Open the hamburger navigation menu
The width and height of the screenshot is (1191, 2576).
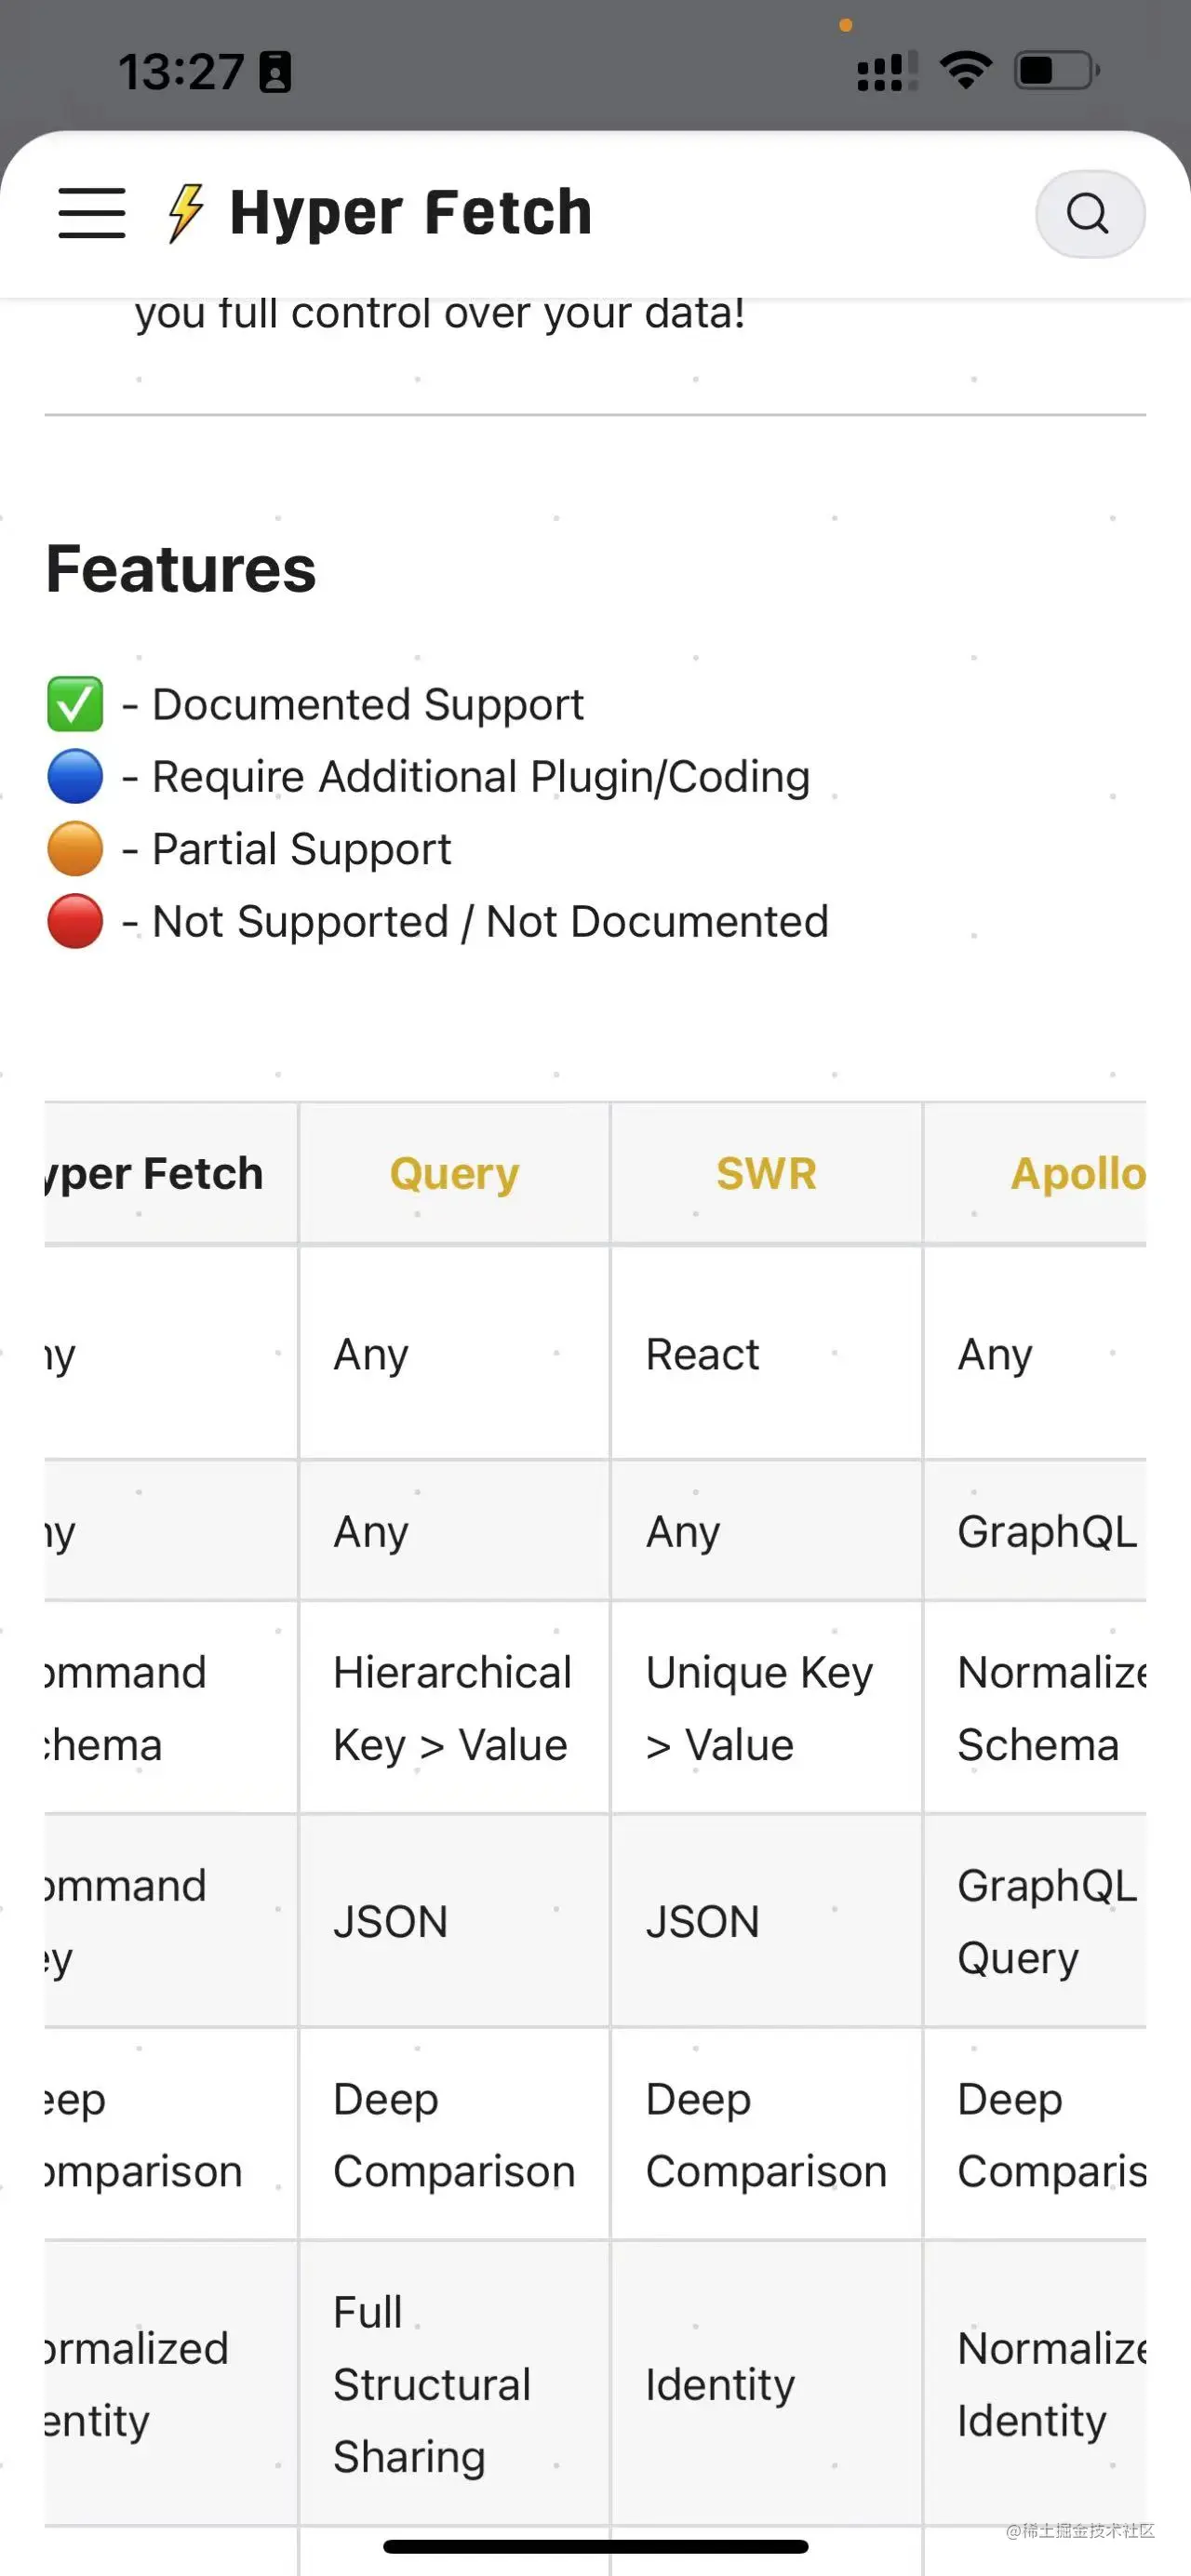pos(92,213)
